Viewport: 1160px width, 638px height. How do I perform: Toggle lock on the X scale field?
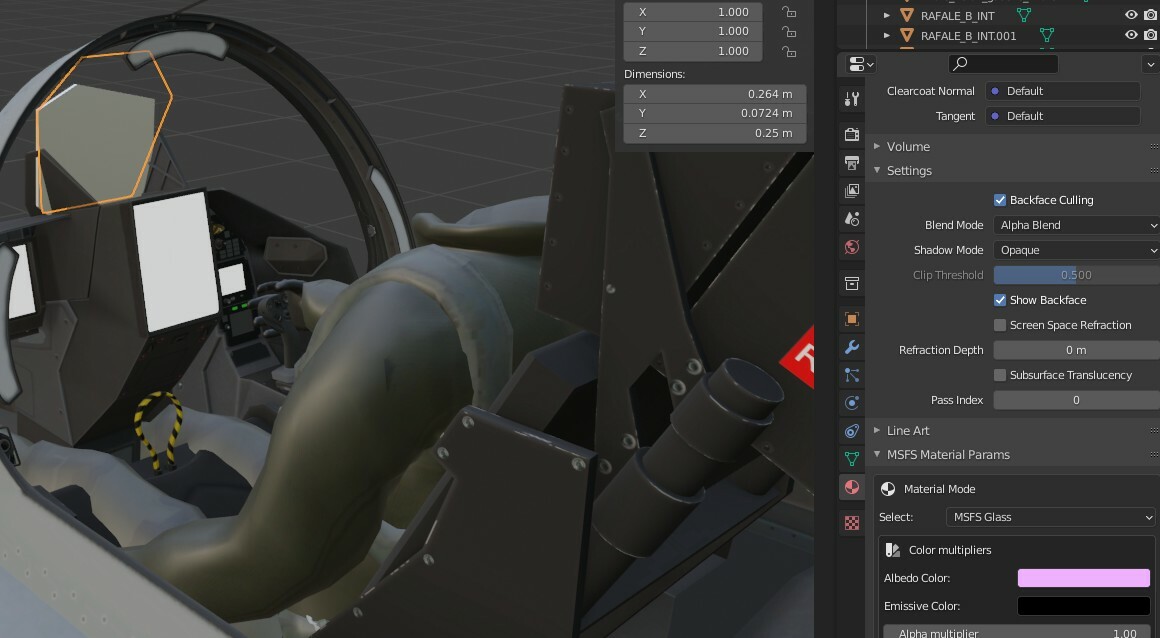789,12
